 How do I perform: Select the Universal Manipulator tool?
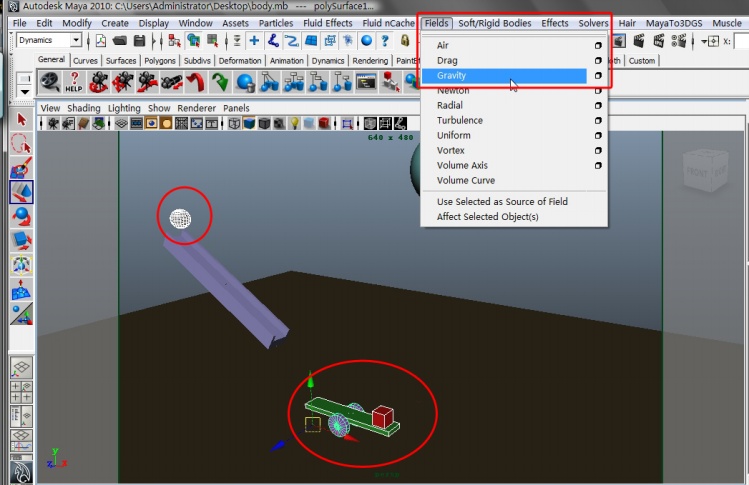pos(21,265)
